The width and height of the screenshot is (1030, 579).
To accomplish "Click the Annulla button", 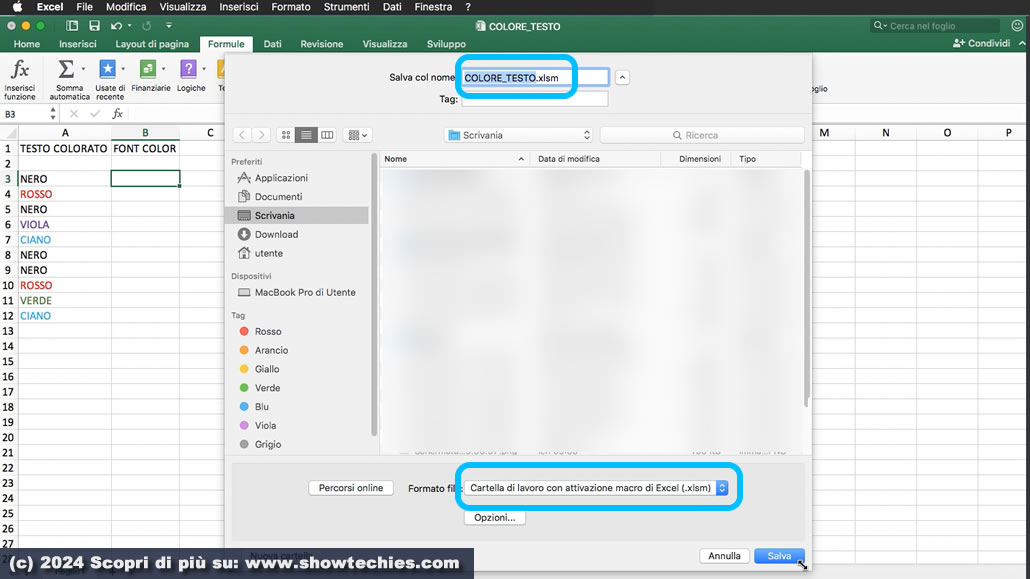I will coord(724,556).
